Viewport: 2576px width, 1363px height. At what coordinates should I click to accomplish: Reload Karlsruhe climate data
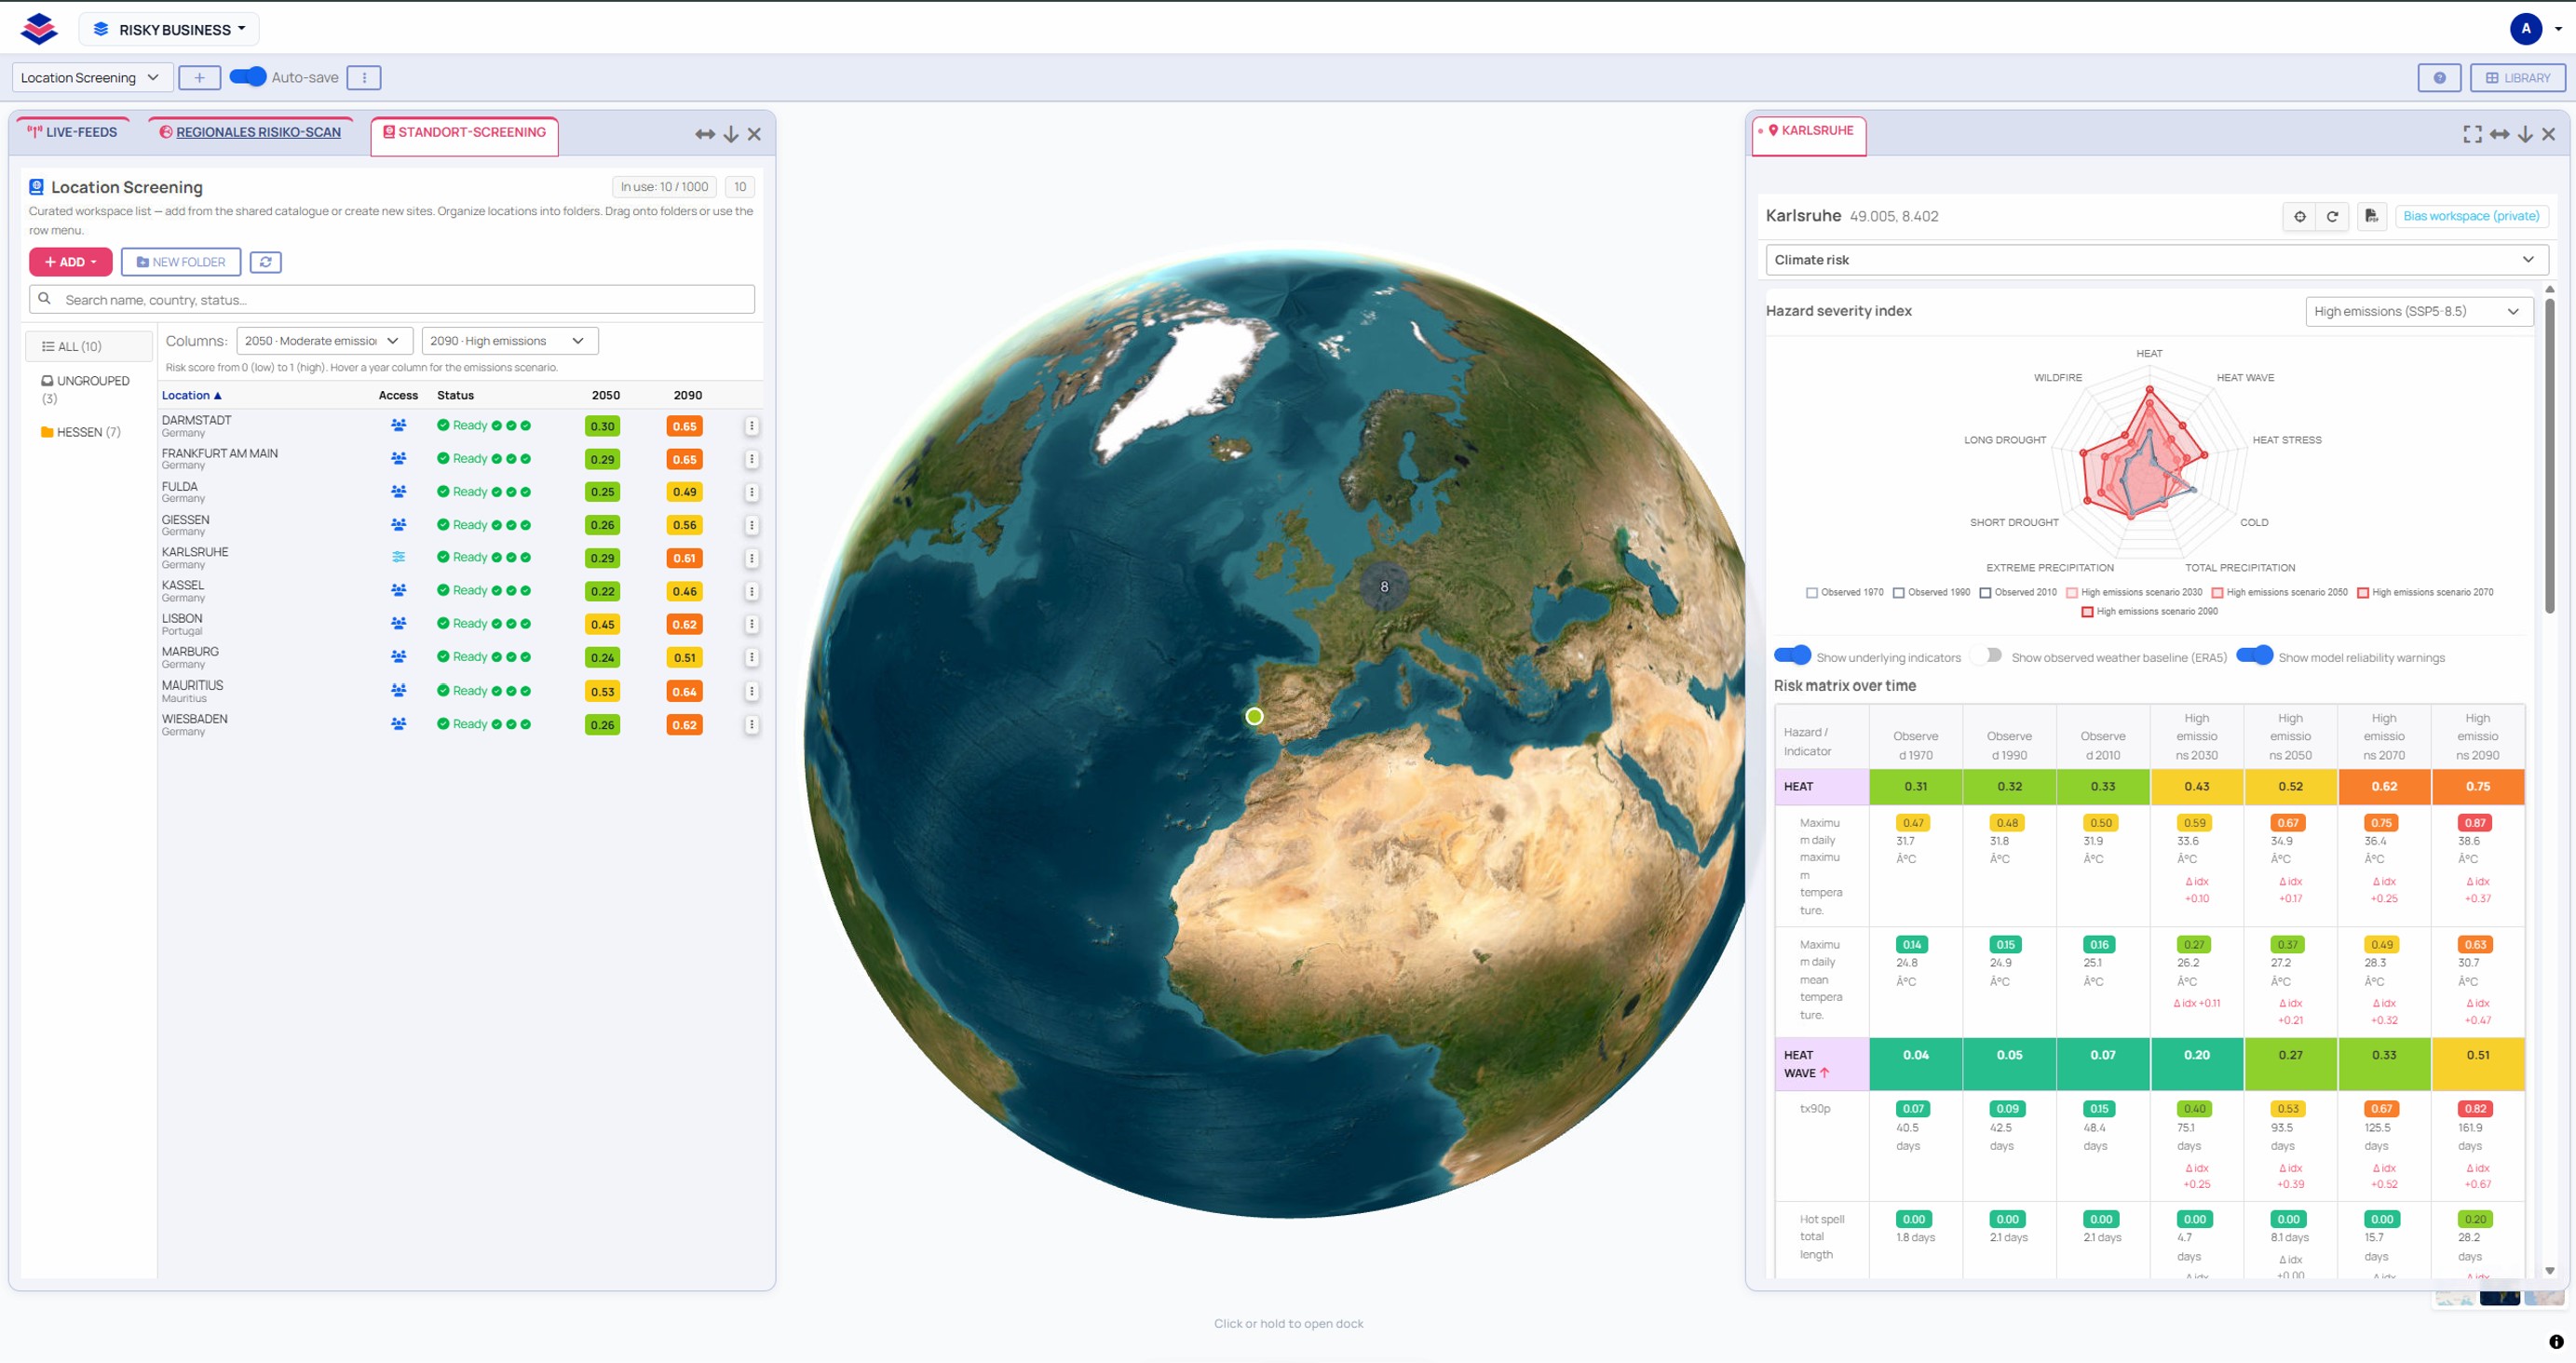2332,216
